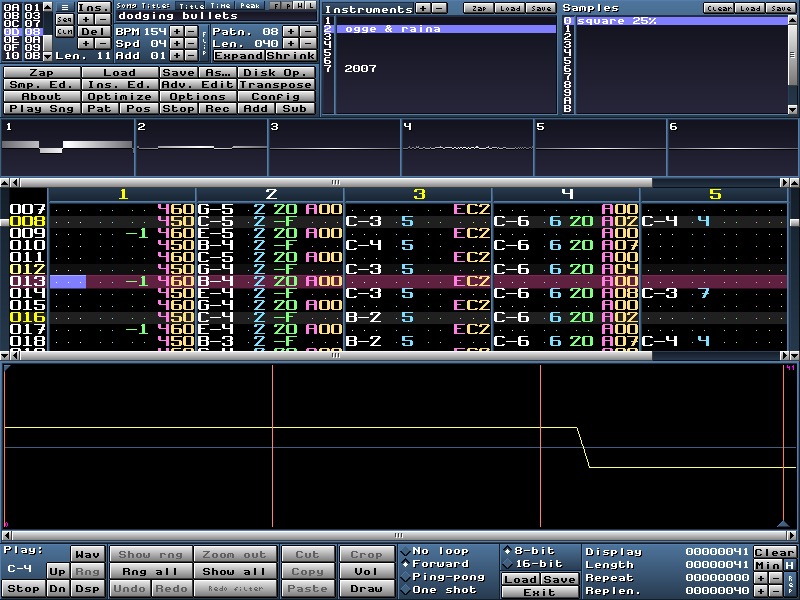The width and height of the screenshot is (800, 600).
Task: Click the Seq order button
Action: pos(64,19)
